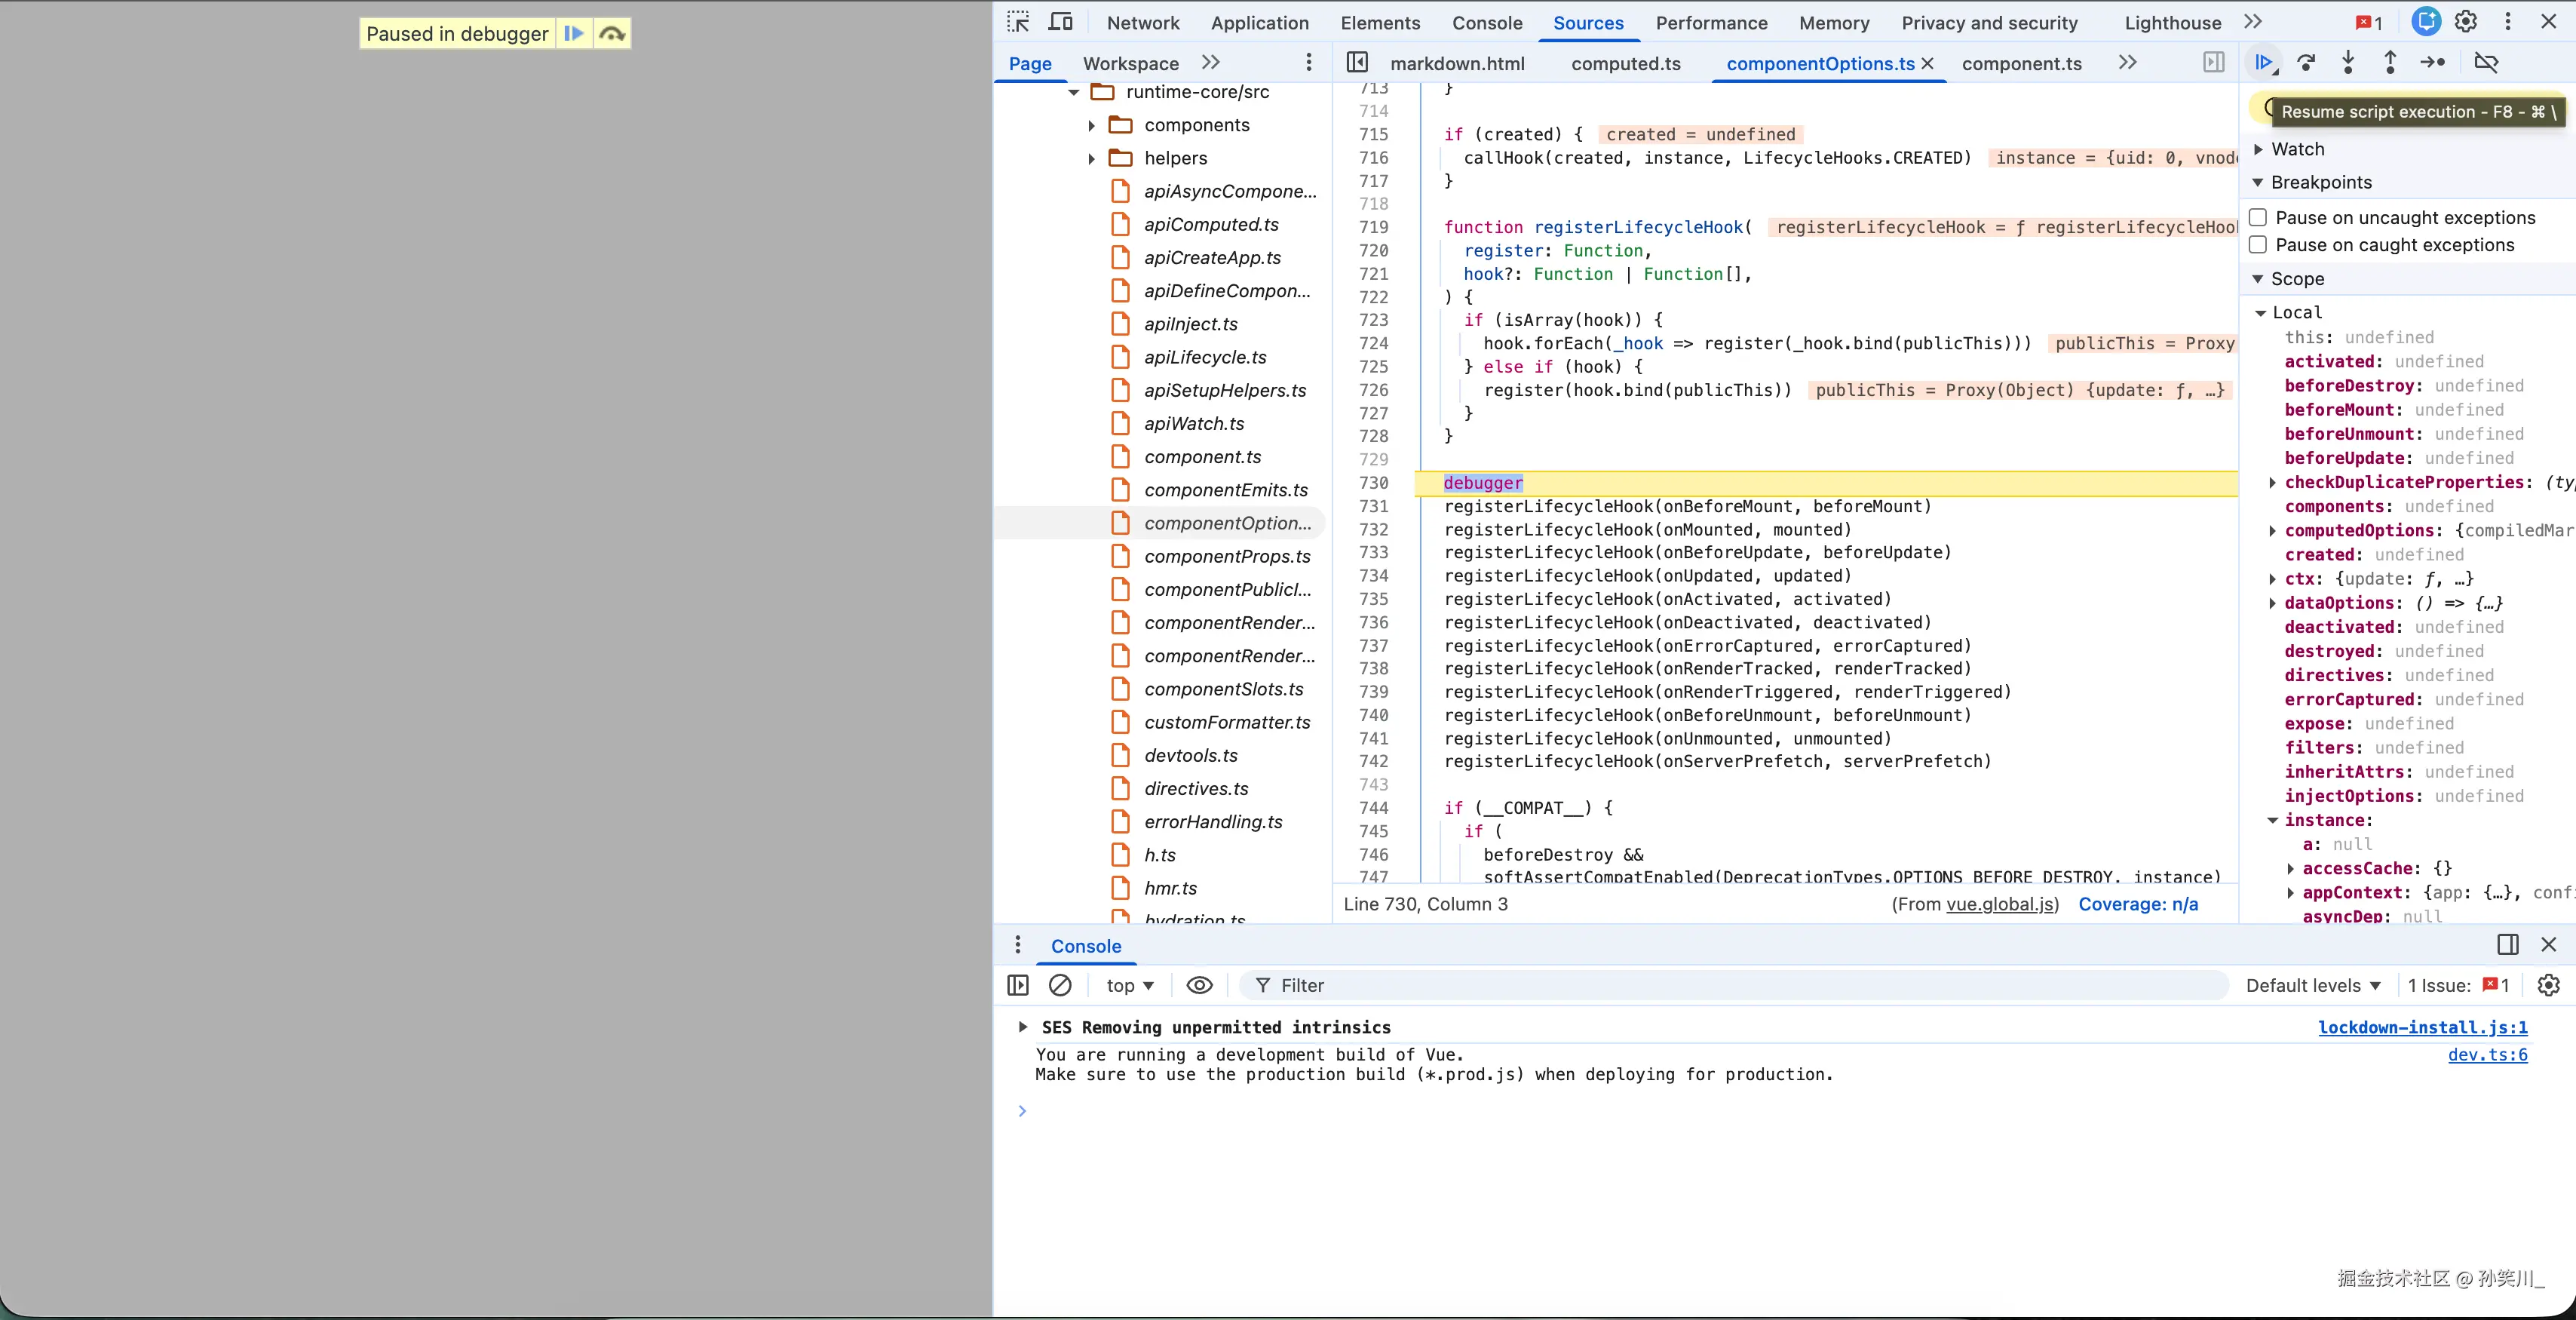Clear the console with the clear icon
Viewport: 2576px width, 1320px height.
click(1060, 985)
